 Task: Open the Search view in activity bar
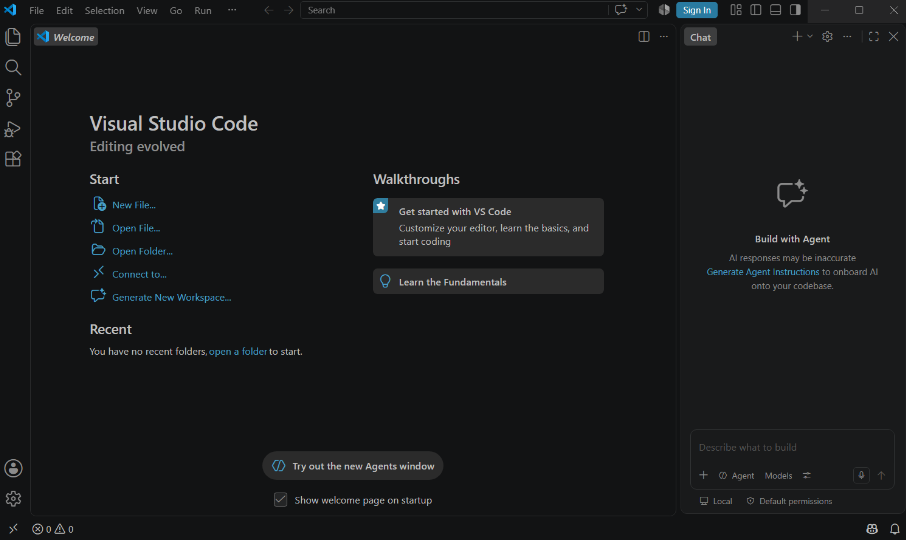coord(13,68)
